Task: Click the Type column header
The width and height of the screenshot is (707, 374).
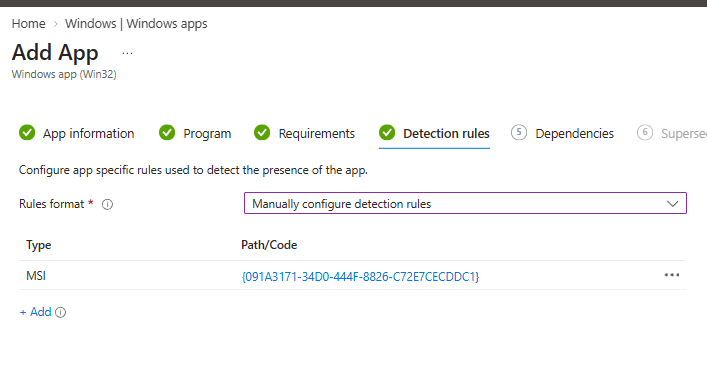Action: pos(39,245)
